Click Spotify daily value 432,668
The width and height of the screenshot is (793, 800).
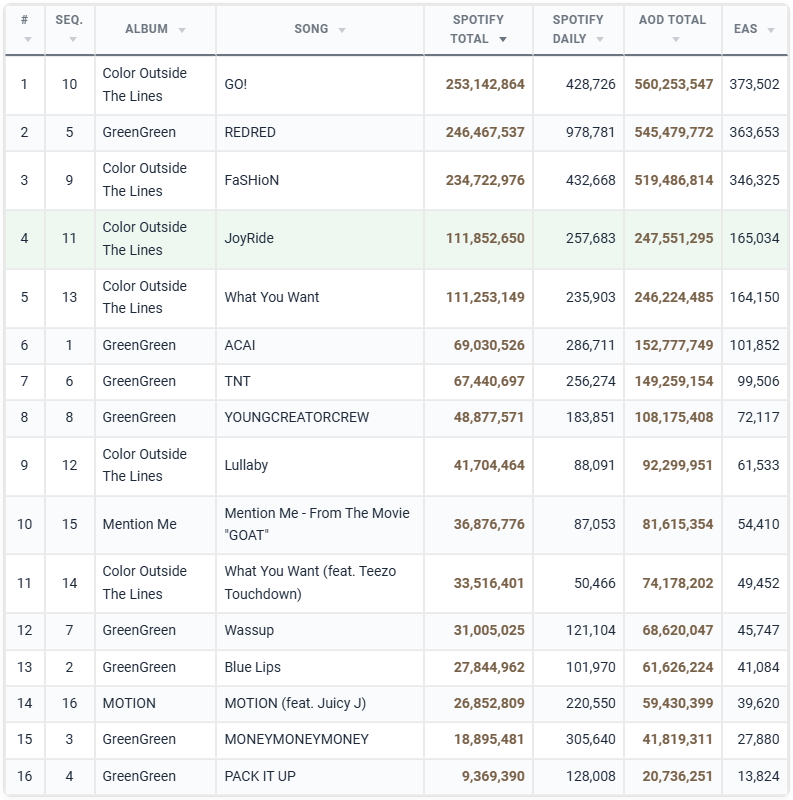pyautogui.click(x=590, y=180)
